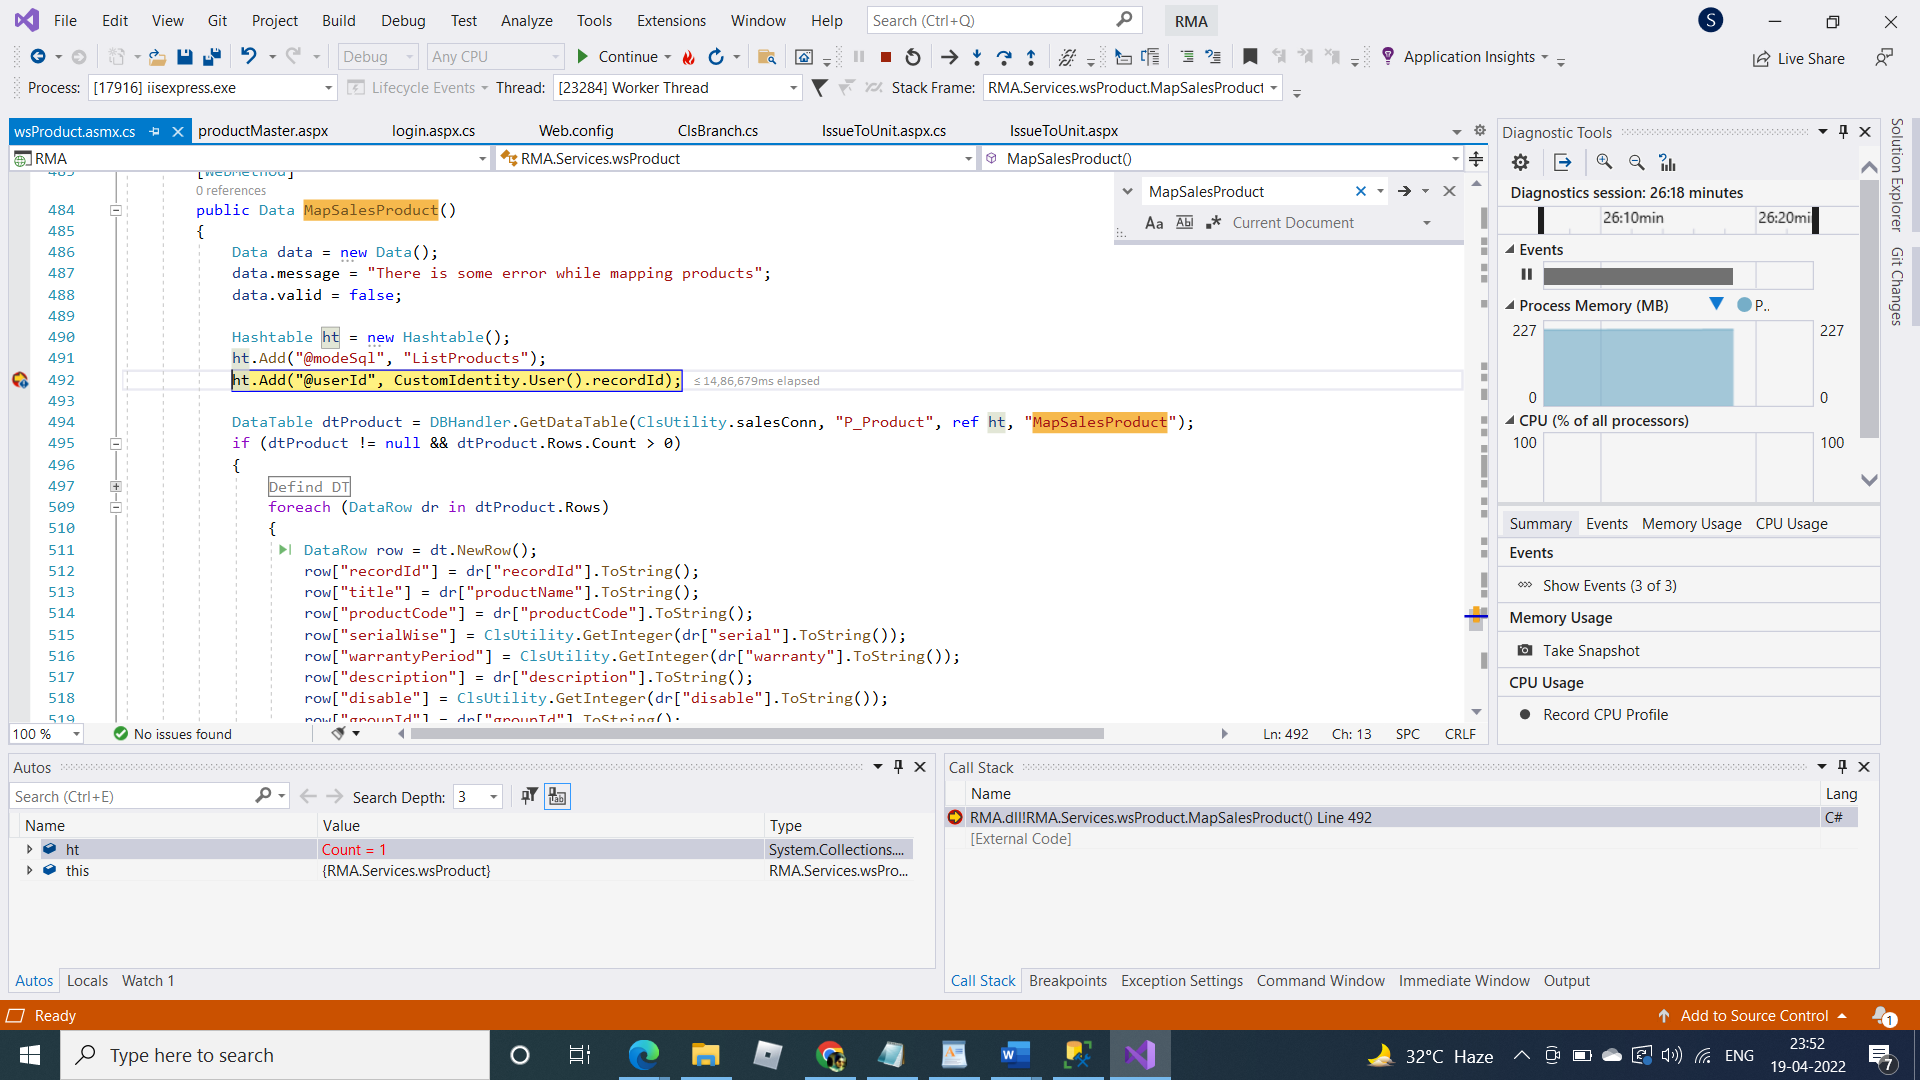This screenshot has width=1920, height=1080.
Task: Expand the ht variable in Autos
Action: point(29,849)
